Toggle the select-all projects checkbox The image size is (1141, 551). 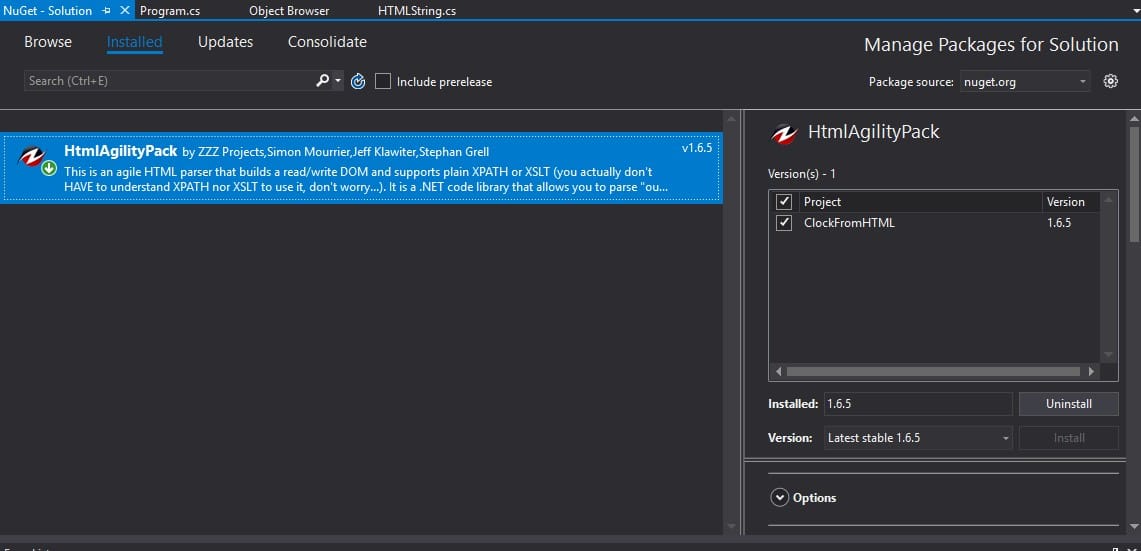coord(784,202)
